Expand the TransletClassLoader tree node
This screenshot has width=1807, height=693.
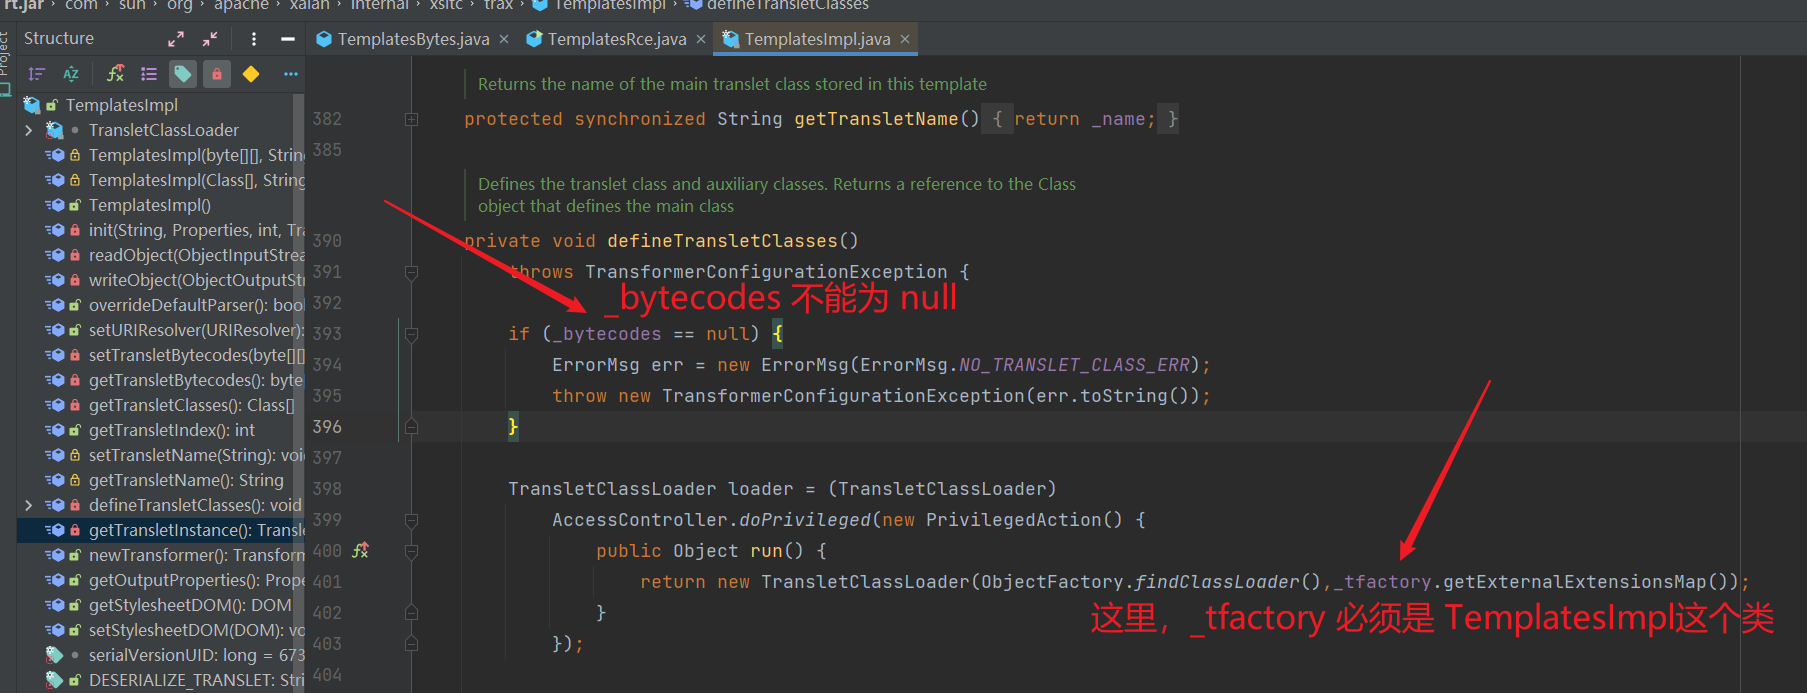point(29,130)
